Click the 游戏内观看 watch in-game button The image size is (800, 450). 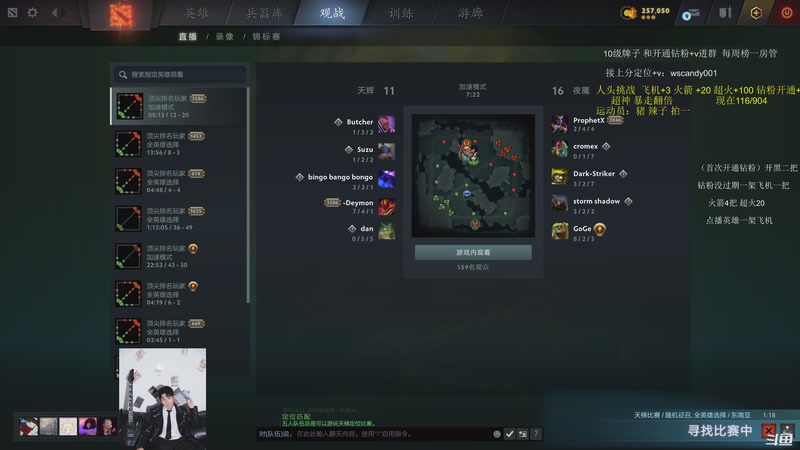pyautogui.click(x=473, y=253)
